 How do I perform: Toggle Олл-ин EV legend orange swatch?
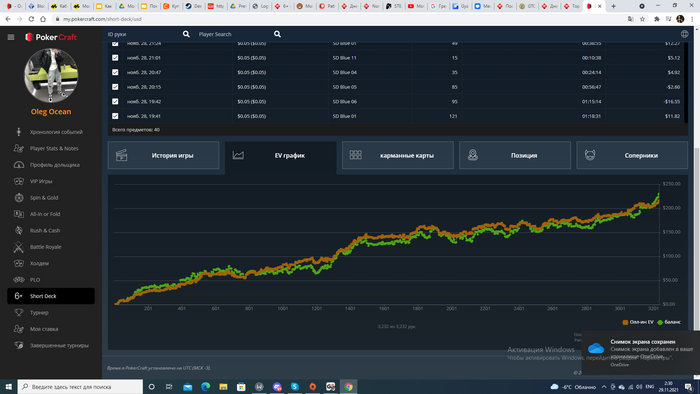[x=625, y=322]
